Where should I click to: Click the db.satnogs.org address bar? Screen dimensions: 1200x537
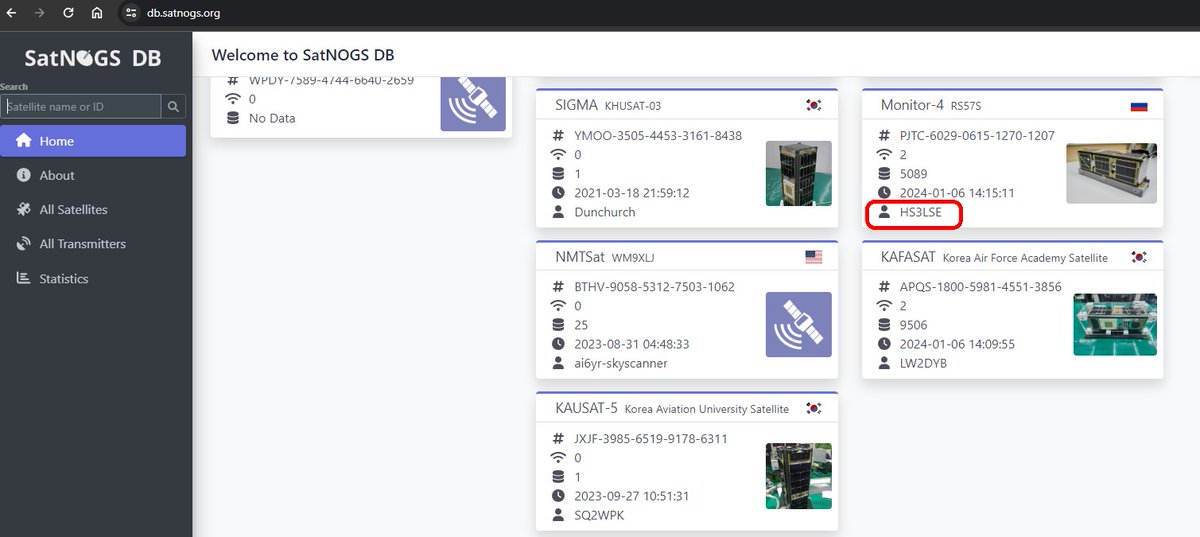pyautogui.click(x=183, y=13)
